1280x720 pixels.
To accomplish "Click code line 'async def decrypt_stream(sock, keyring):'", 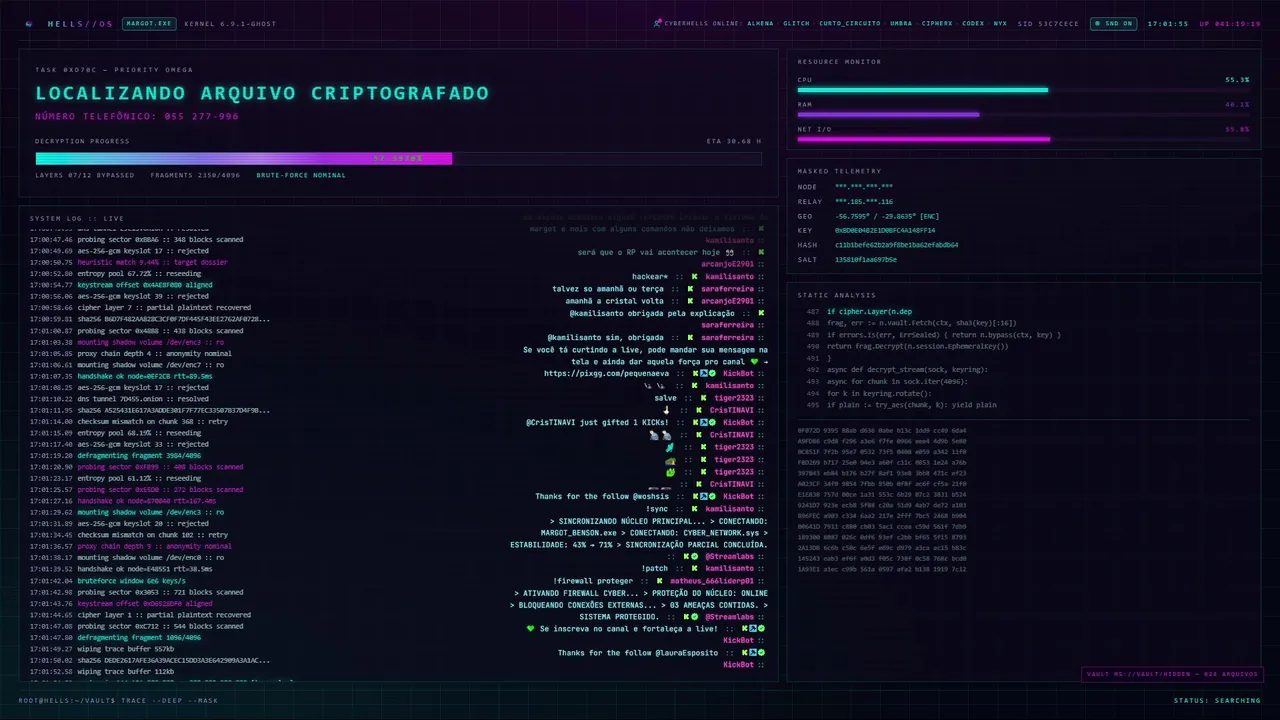I will pos(907,370).
